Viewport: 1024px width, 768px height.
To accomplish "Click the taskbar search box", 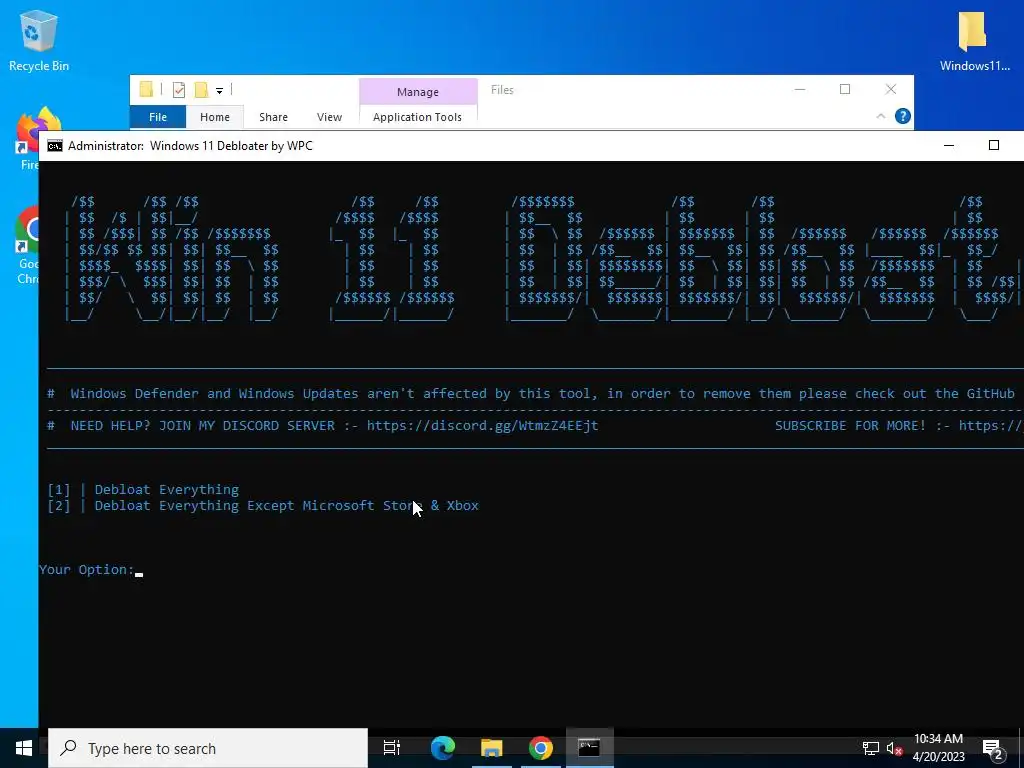I will coord(208,748).
